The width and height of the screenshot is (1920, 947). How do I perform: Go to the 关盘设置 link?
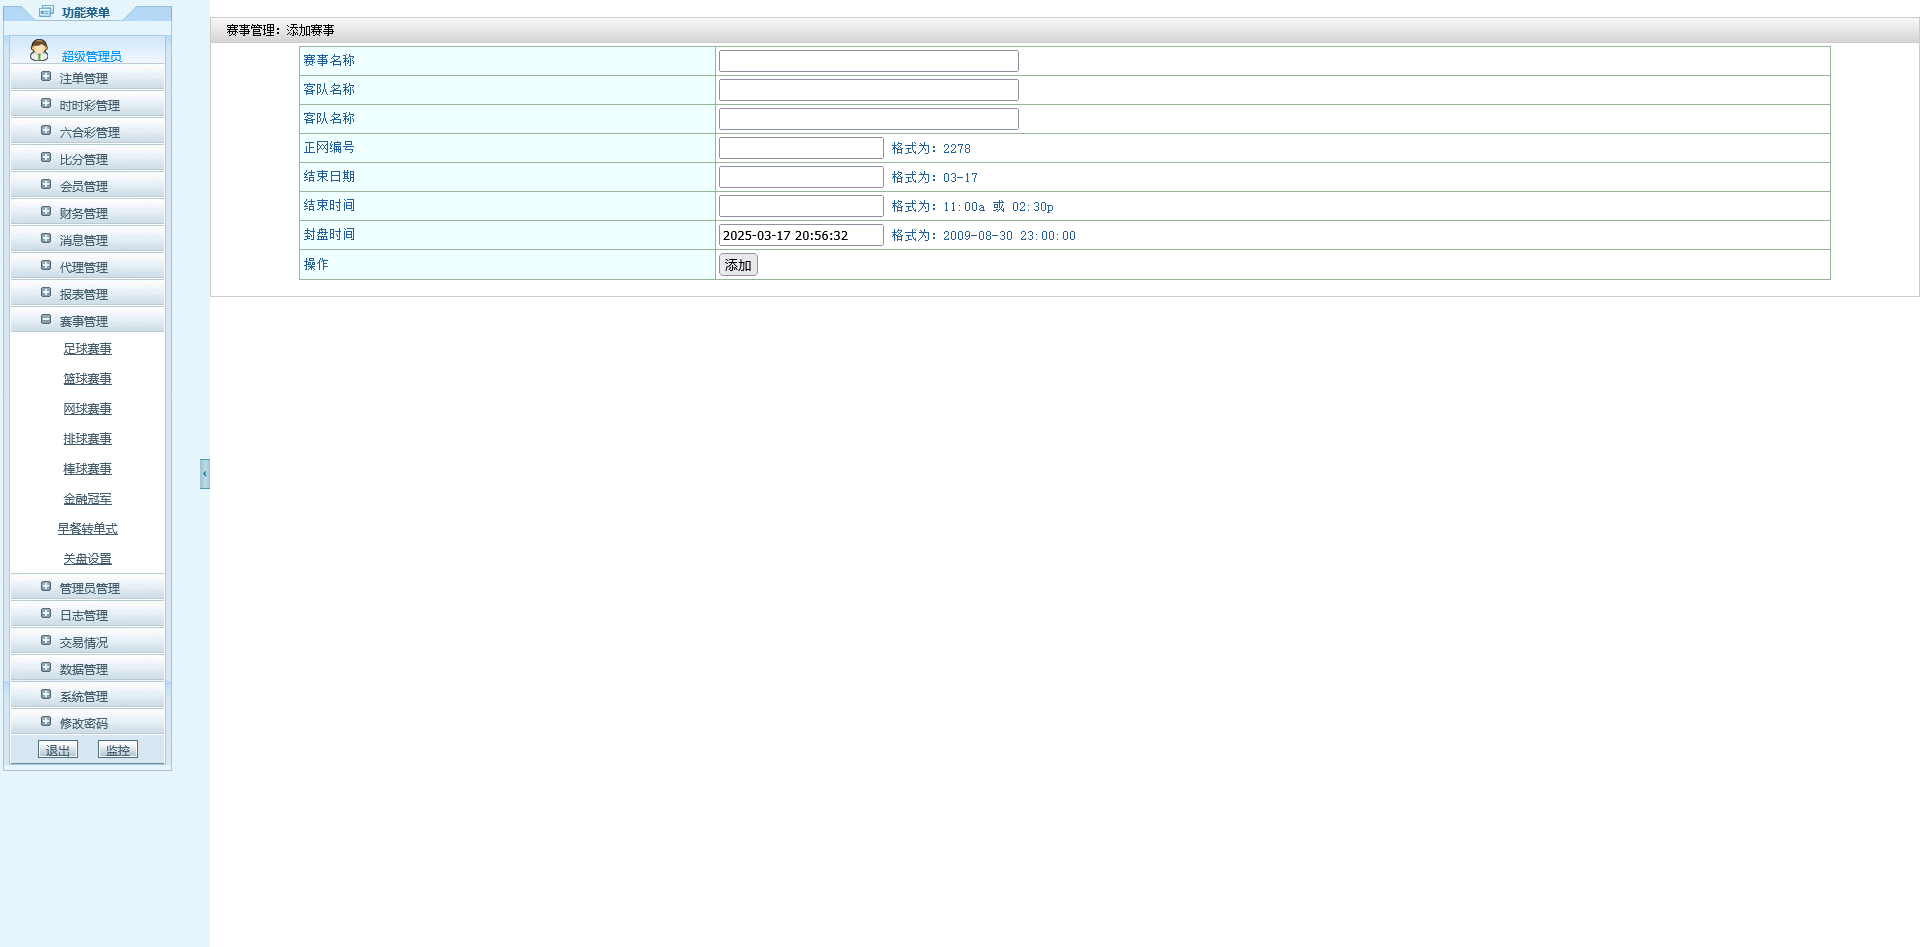(87, 559)
